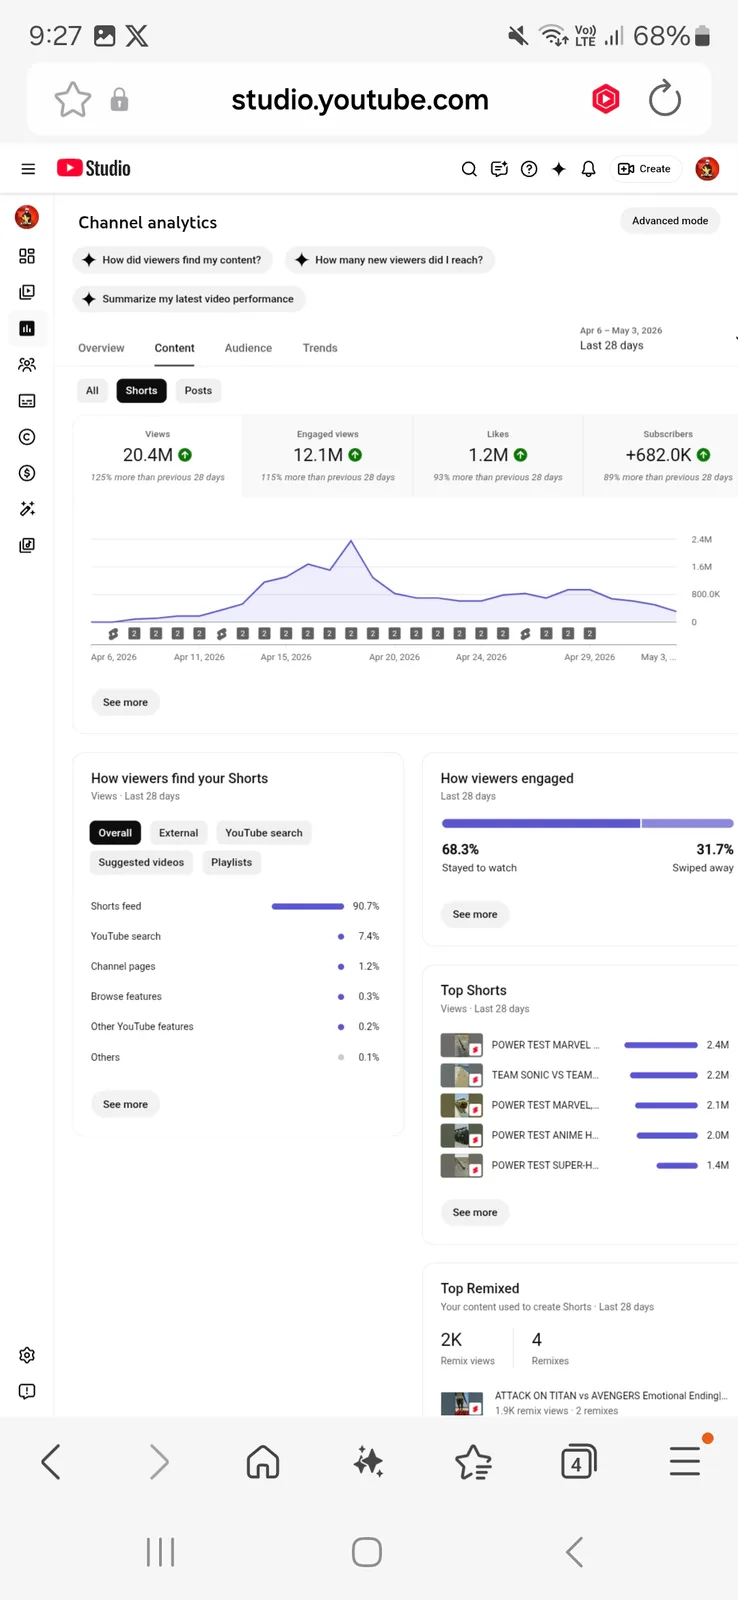Switch to the Audience tab
This screenshot has height=1600, width=738.
tap(248, 348)
